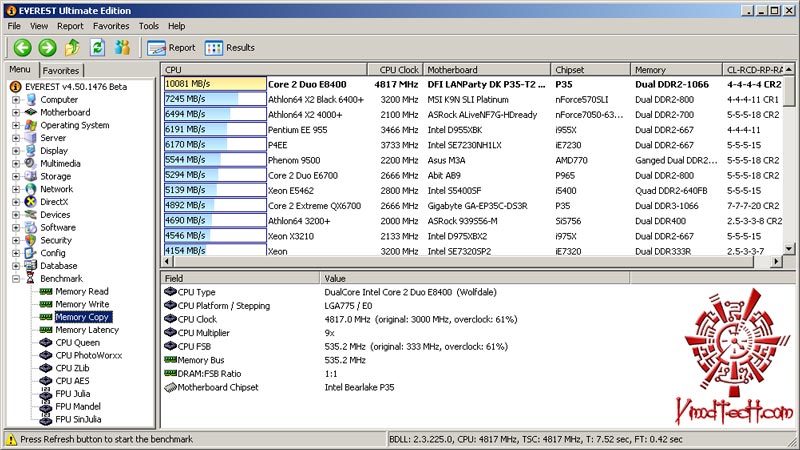800x450 pixels.
Task: Open Memory Read benchmark
Action: point(82,291)
